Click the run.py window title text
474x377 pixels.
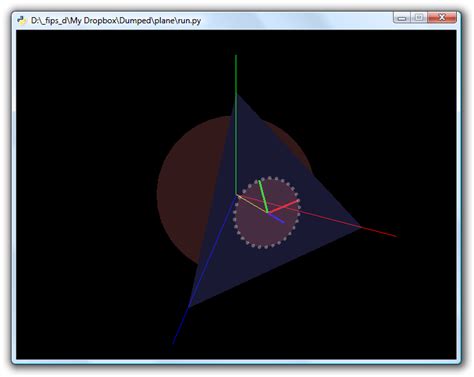point(116,21)
